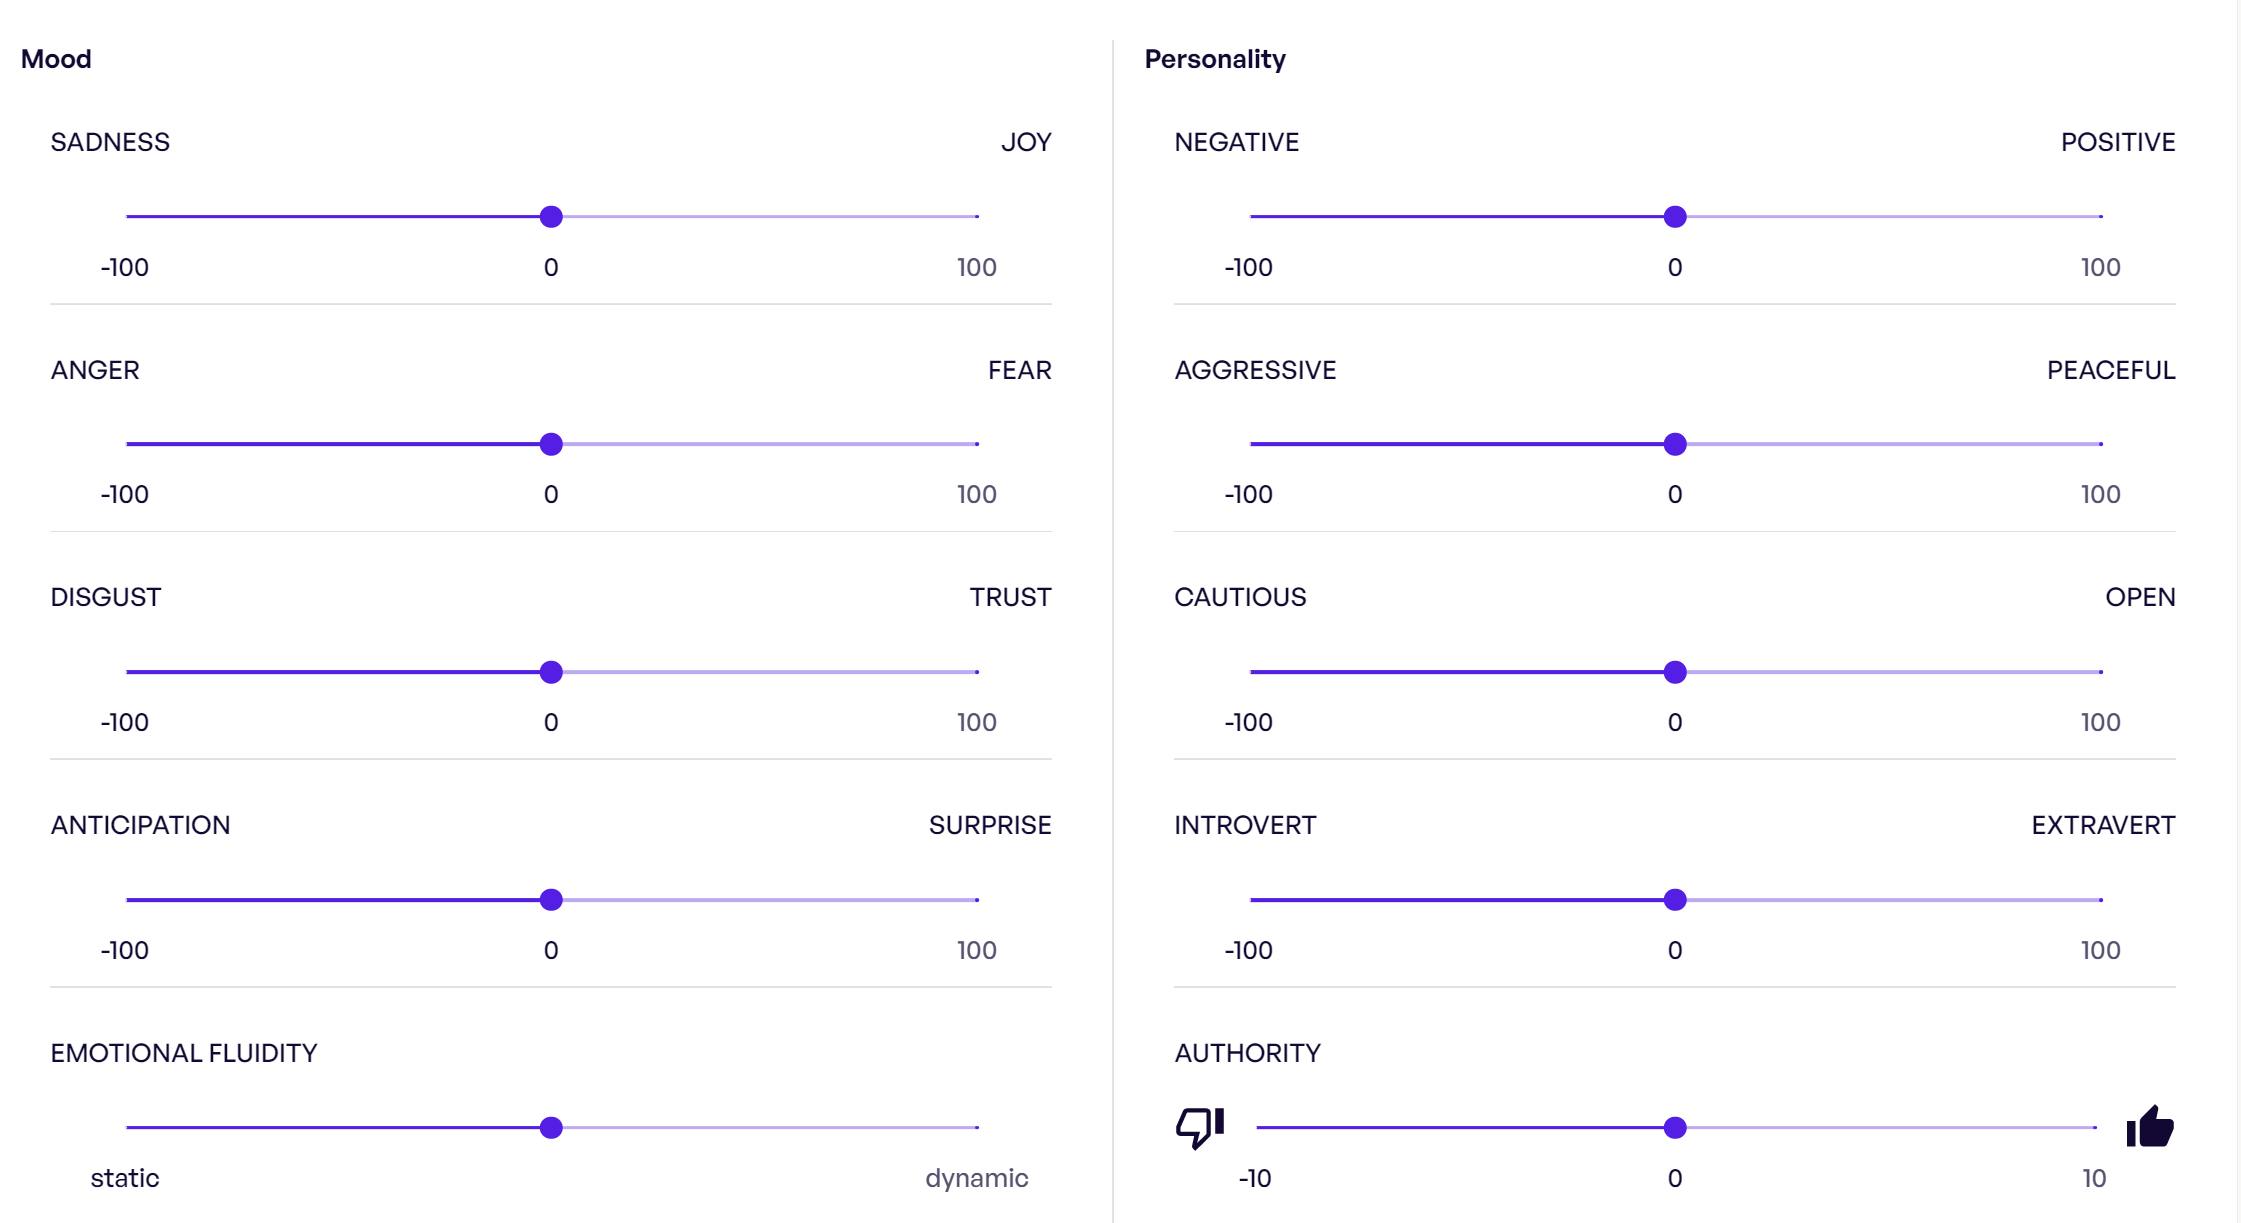Click the Anger–Fear slider handle

(x=551, y=444)
